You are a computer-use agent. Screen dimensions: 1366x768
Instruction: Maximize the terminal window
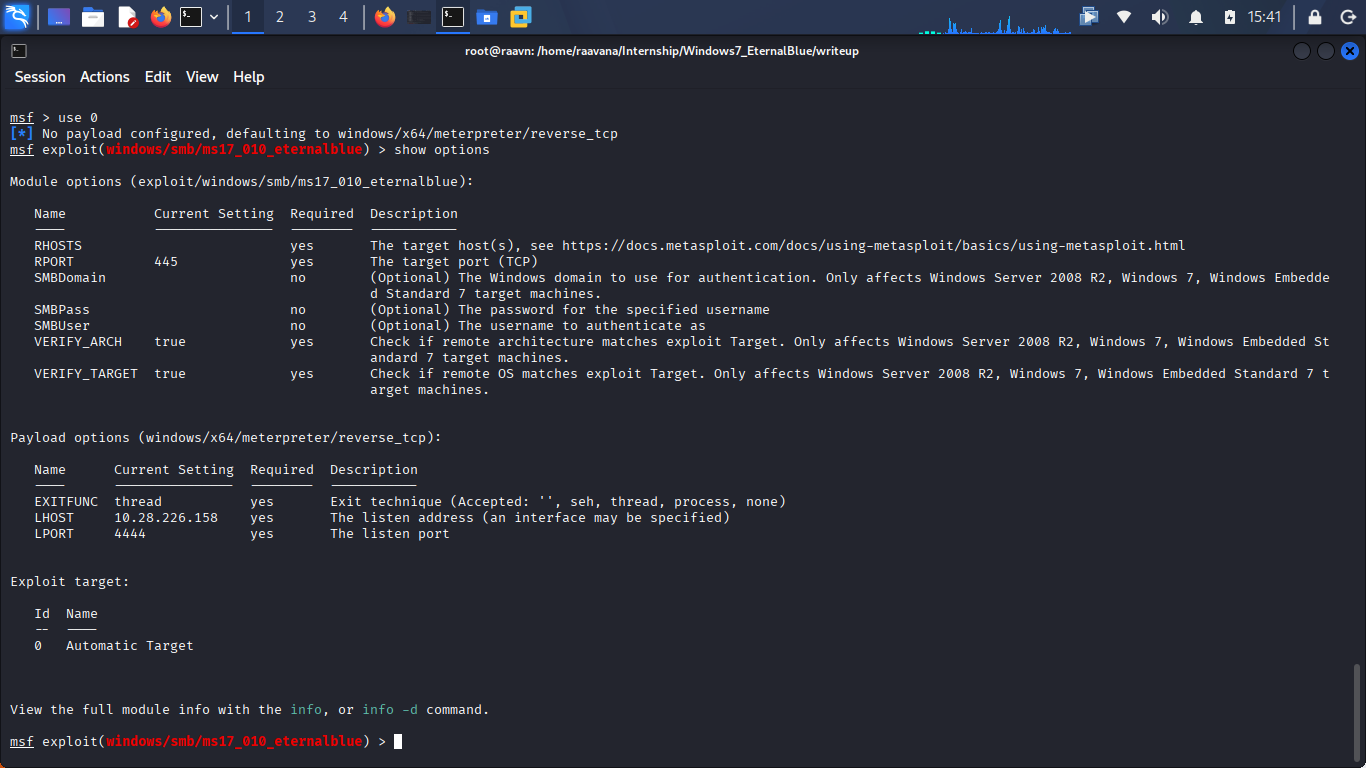[x=1326, y=51]
